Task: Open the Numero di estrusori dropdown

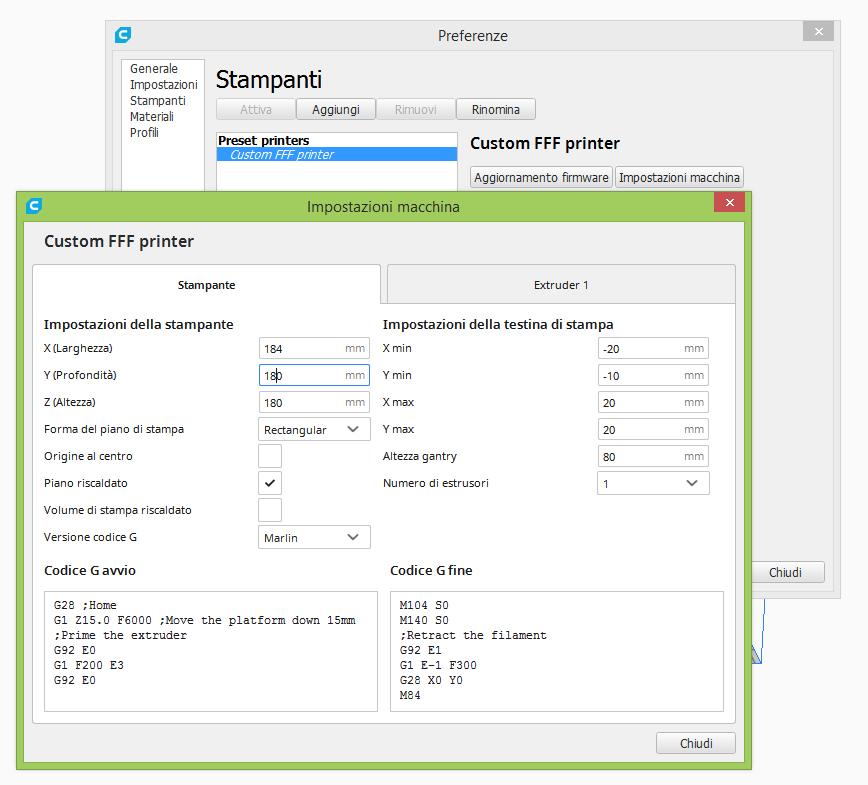Action: pos(653,483)
